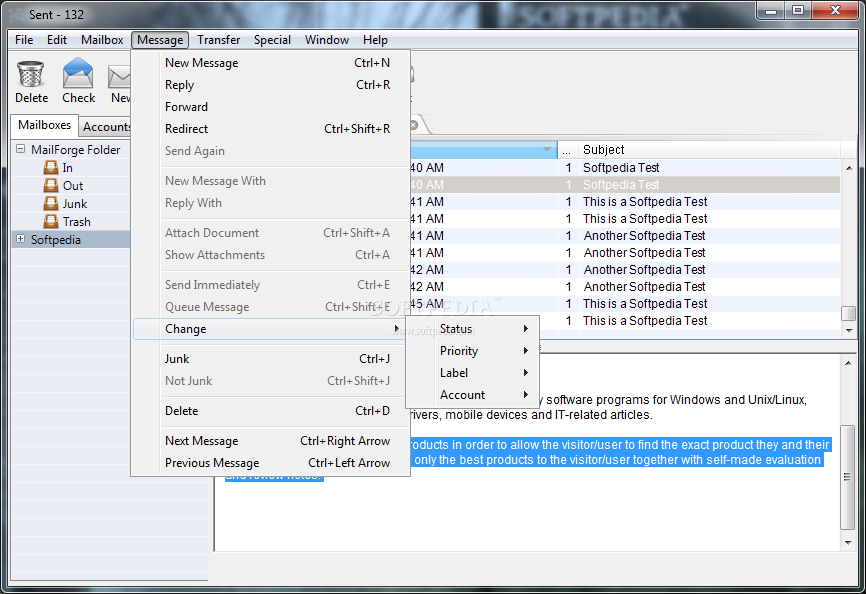Select first This is a Softpedia Test row
The image size is (866, 594).
[625, 201]
